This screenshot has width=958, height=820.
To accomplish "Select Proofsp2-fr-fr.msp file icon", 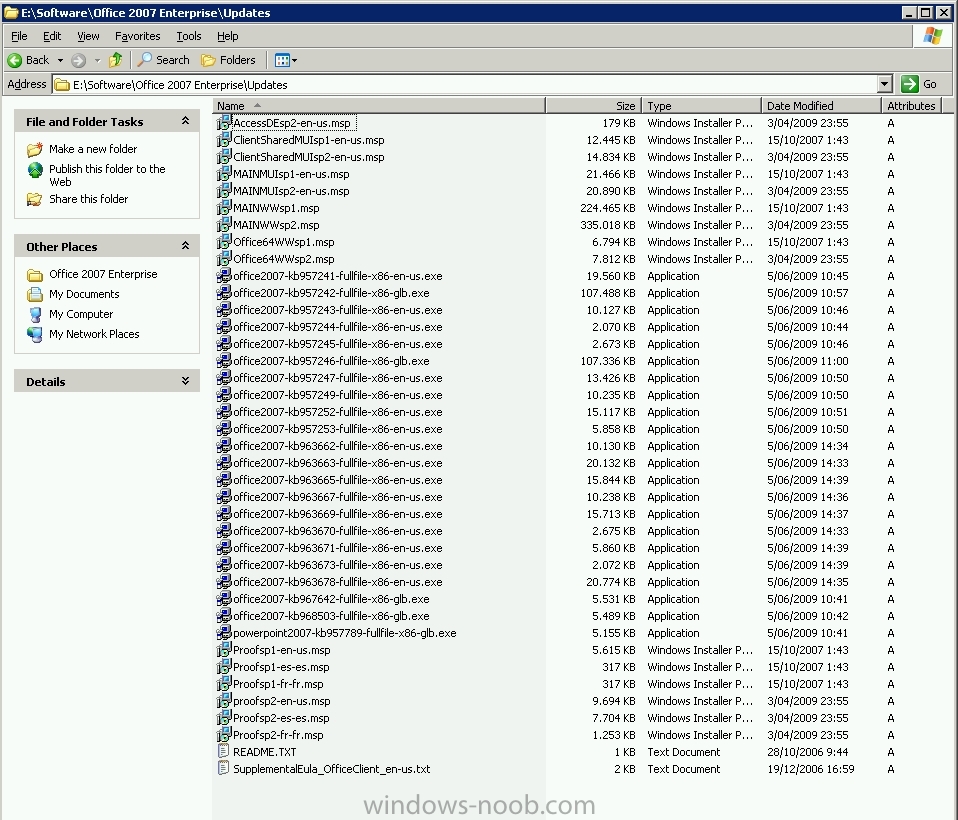I will click(x=224, y=735).
